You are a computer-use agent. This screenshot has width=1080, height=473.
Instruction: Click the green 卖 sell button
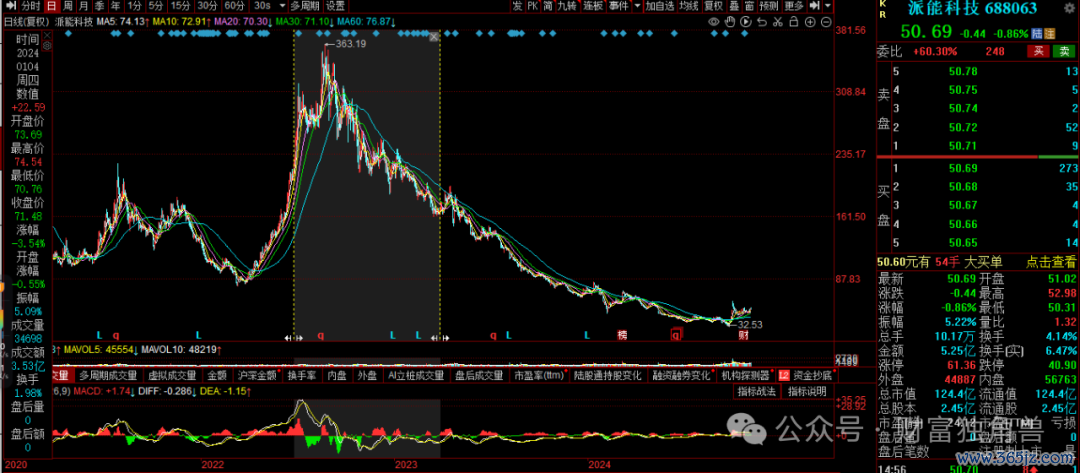[1064, 50]
